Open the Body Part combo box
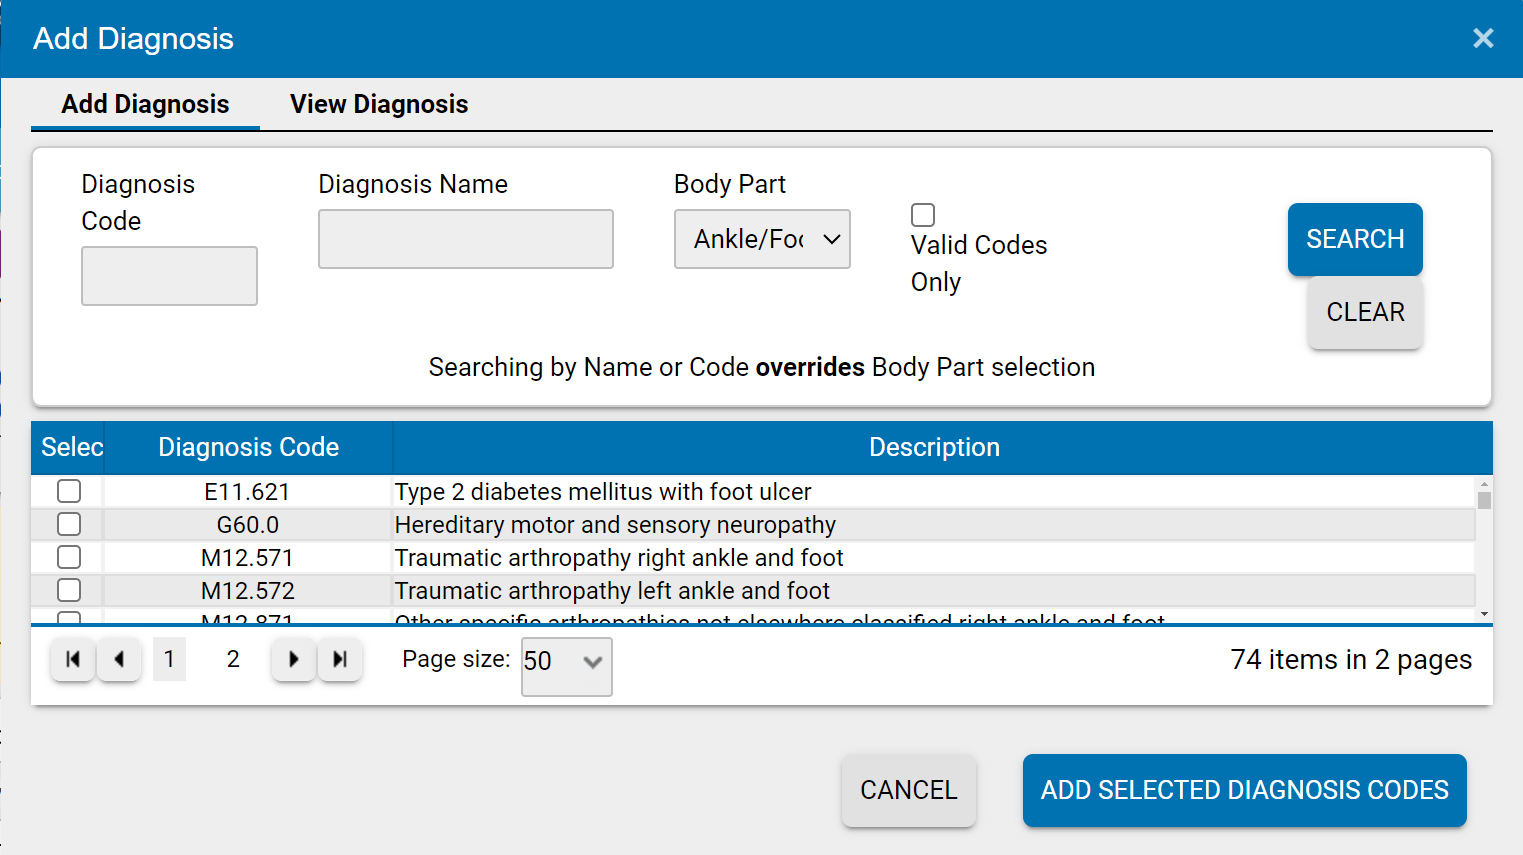 pyautogui.click(x=762, y=239)
